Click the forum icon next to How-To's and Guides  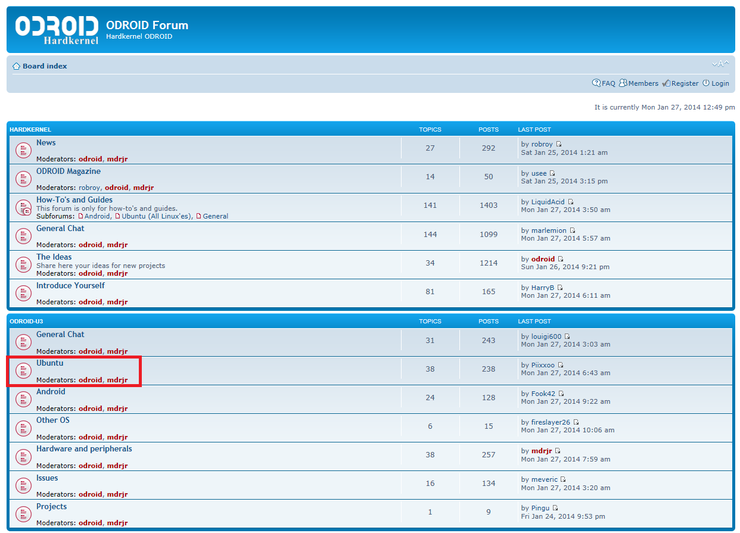click(x=23, y=207)
